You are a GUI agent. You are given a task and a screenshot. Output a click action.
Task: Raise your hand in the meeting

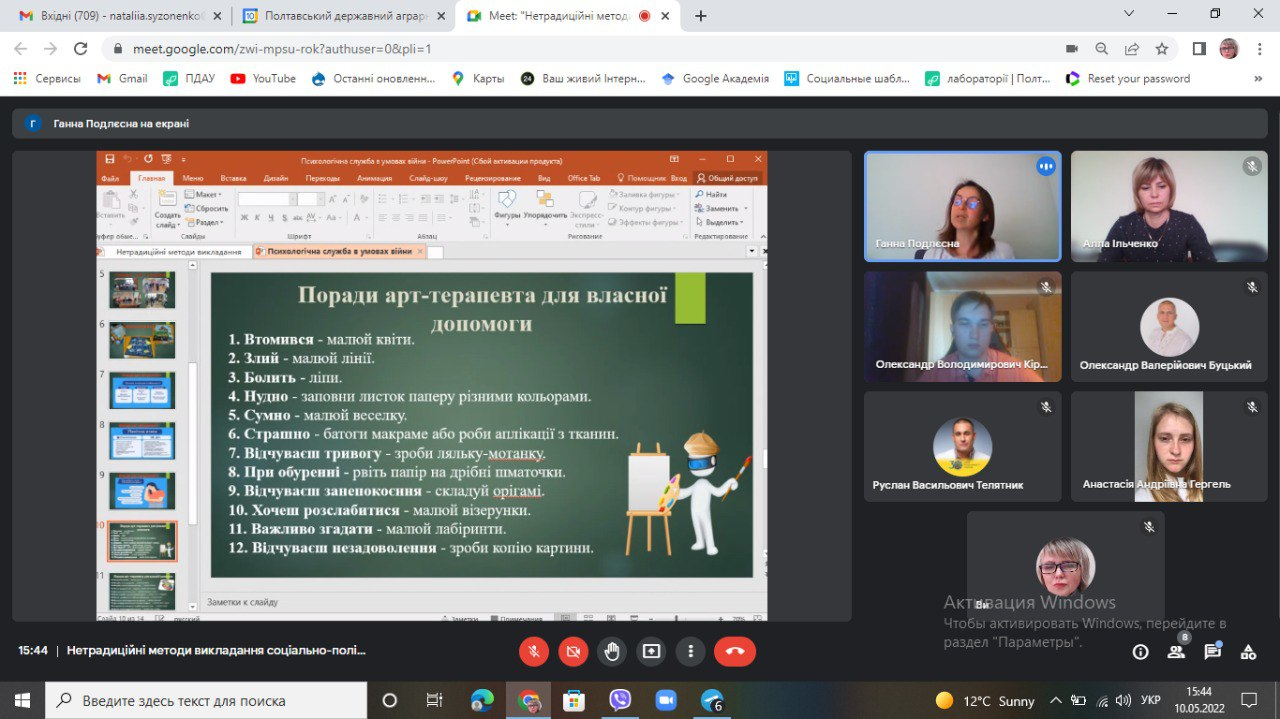(612, 651)
